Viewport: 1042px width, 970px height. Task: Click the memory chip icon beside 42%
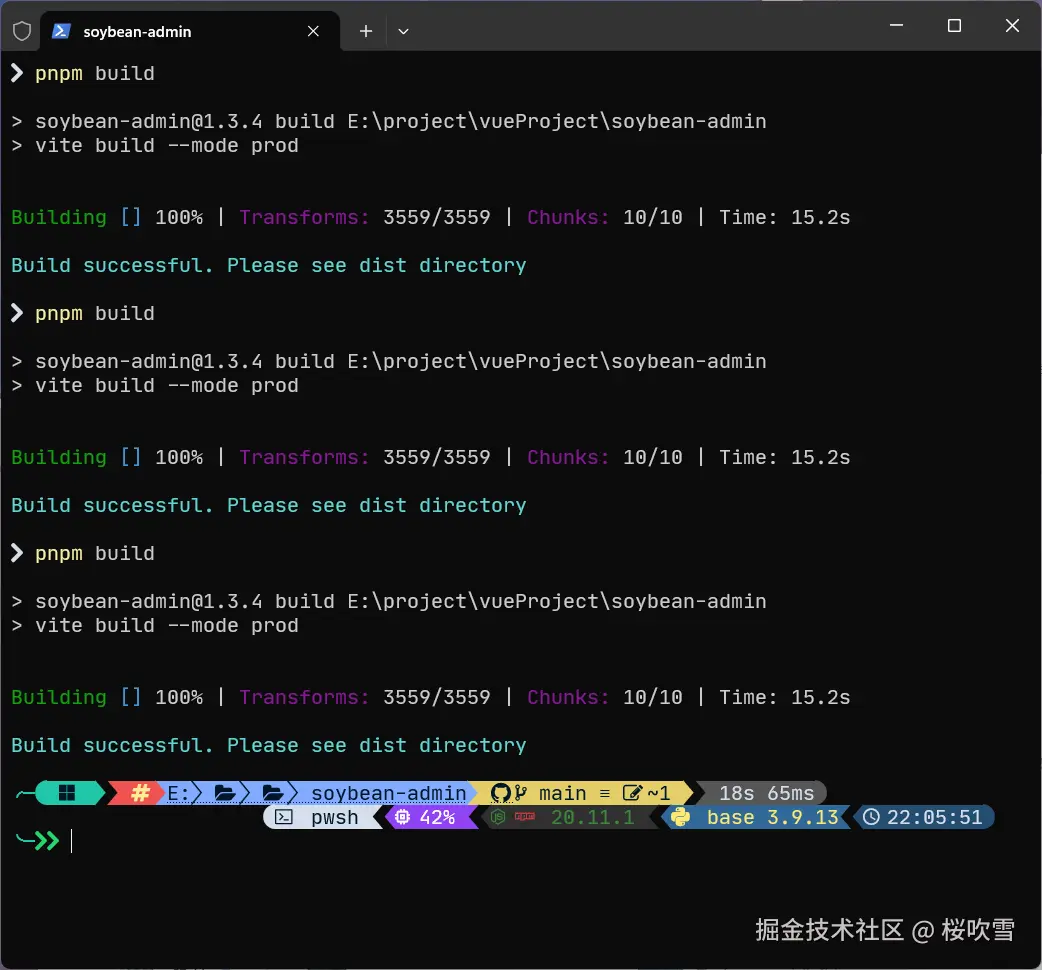pyautogui.click(x=402, y=817)
